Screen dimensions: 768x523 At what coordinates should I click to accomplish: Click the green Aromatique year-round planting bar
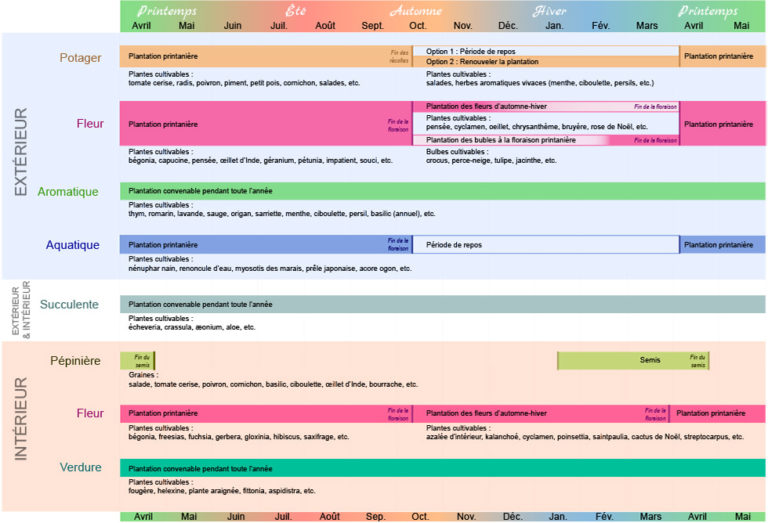[443, 191]
